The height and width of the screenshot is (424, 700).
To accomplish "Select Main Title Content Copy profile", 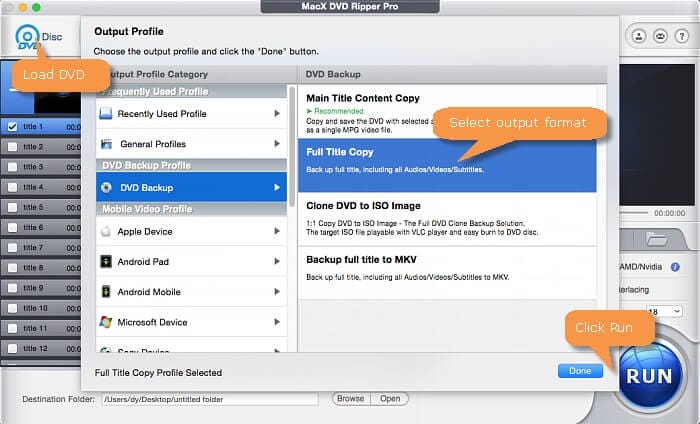I will [x=446, y=110].
